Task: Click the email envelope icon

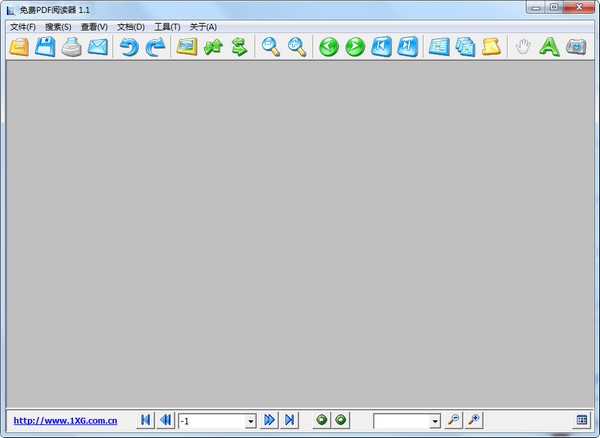Action: tap(97, 46)
